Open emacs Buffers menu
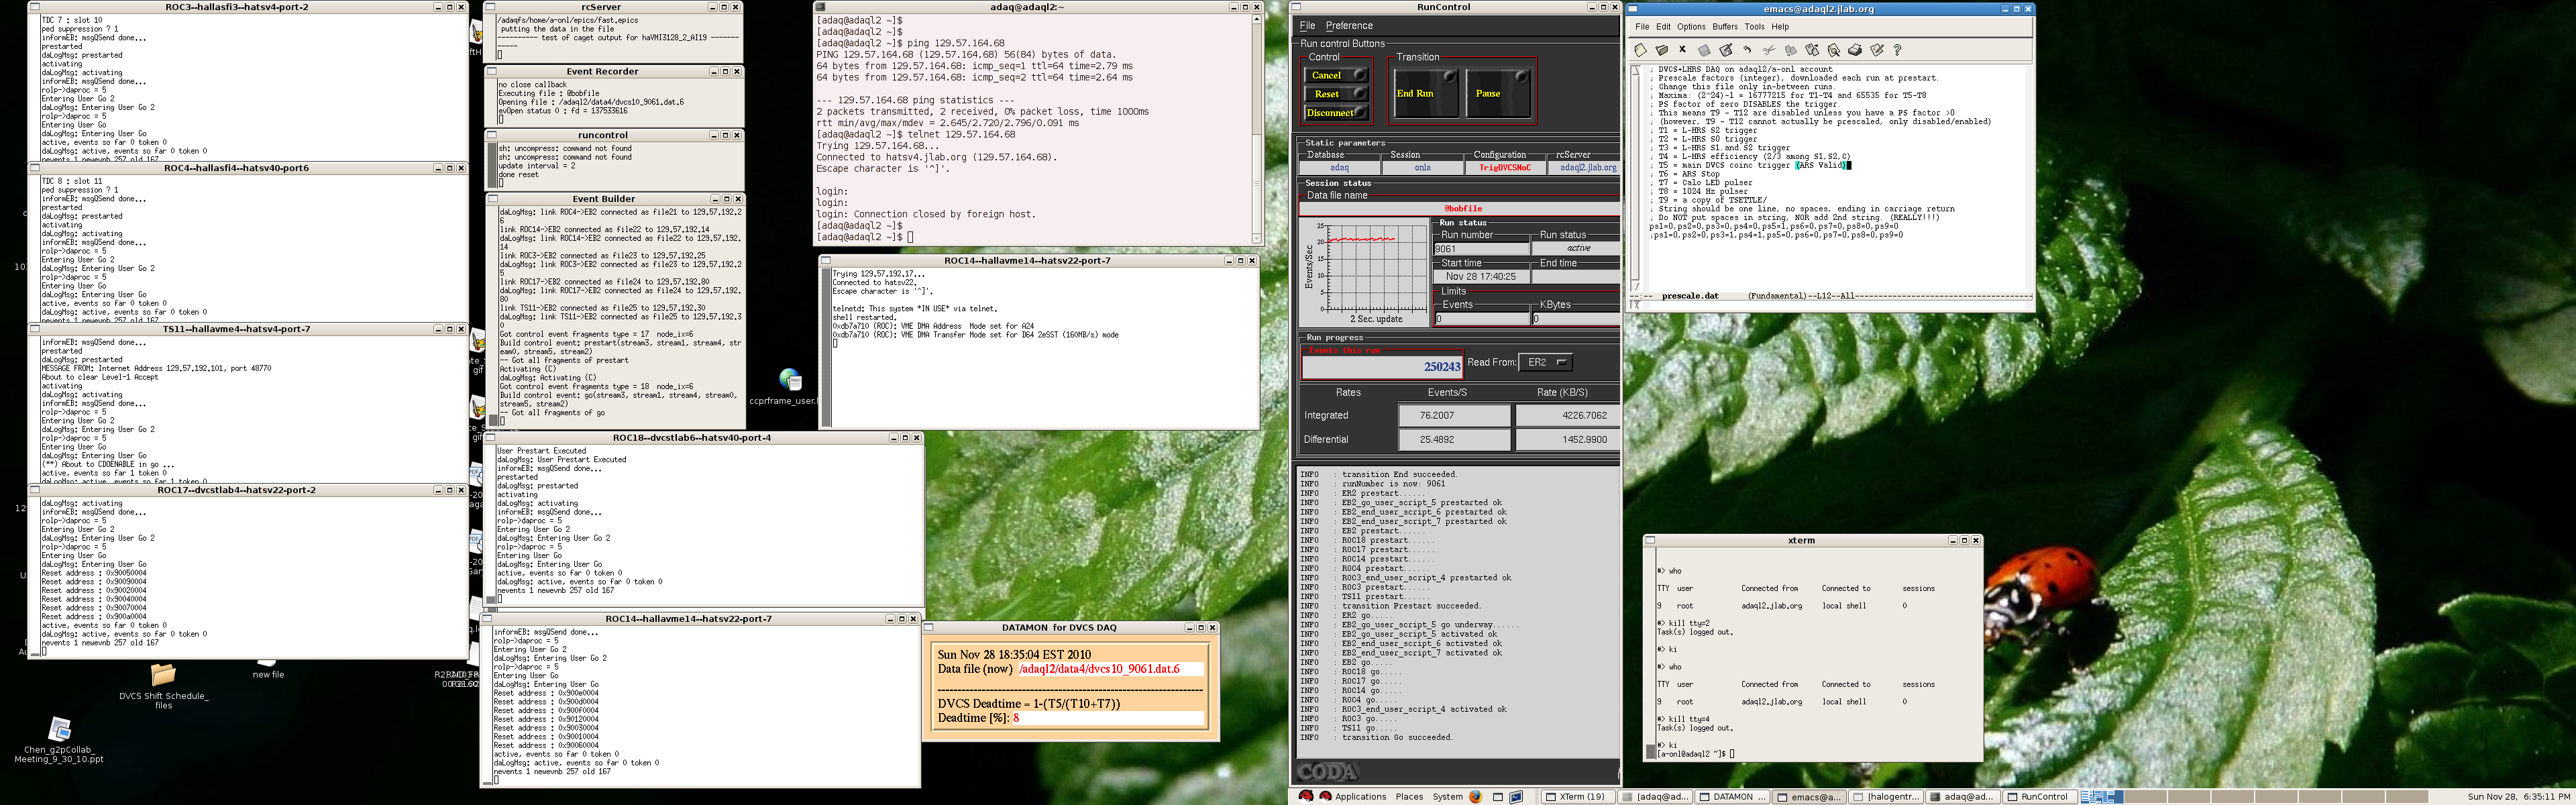2576x805 pixels. [x=1725, y=27]
